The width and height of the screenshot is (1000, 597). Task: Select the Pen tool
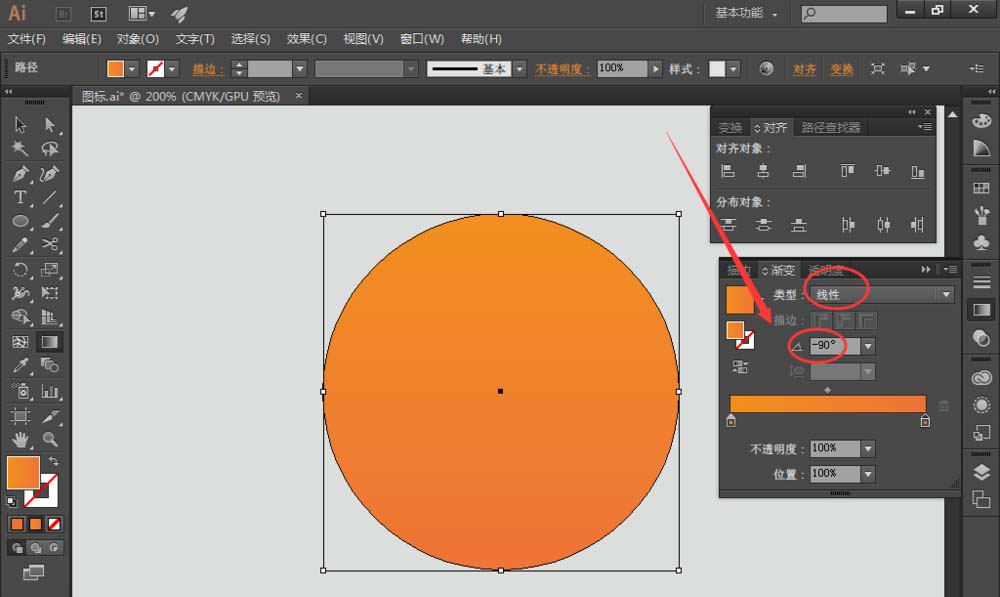click(x=20, y=173)
